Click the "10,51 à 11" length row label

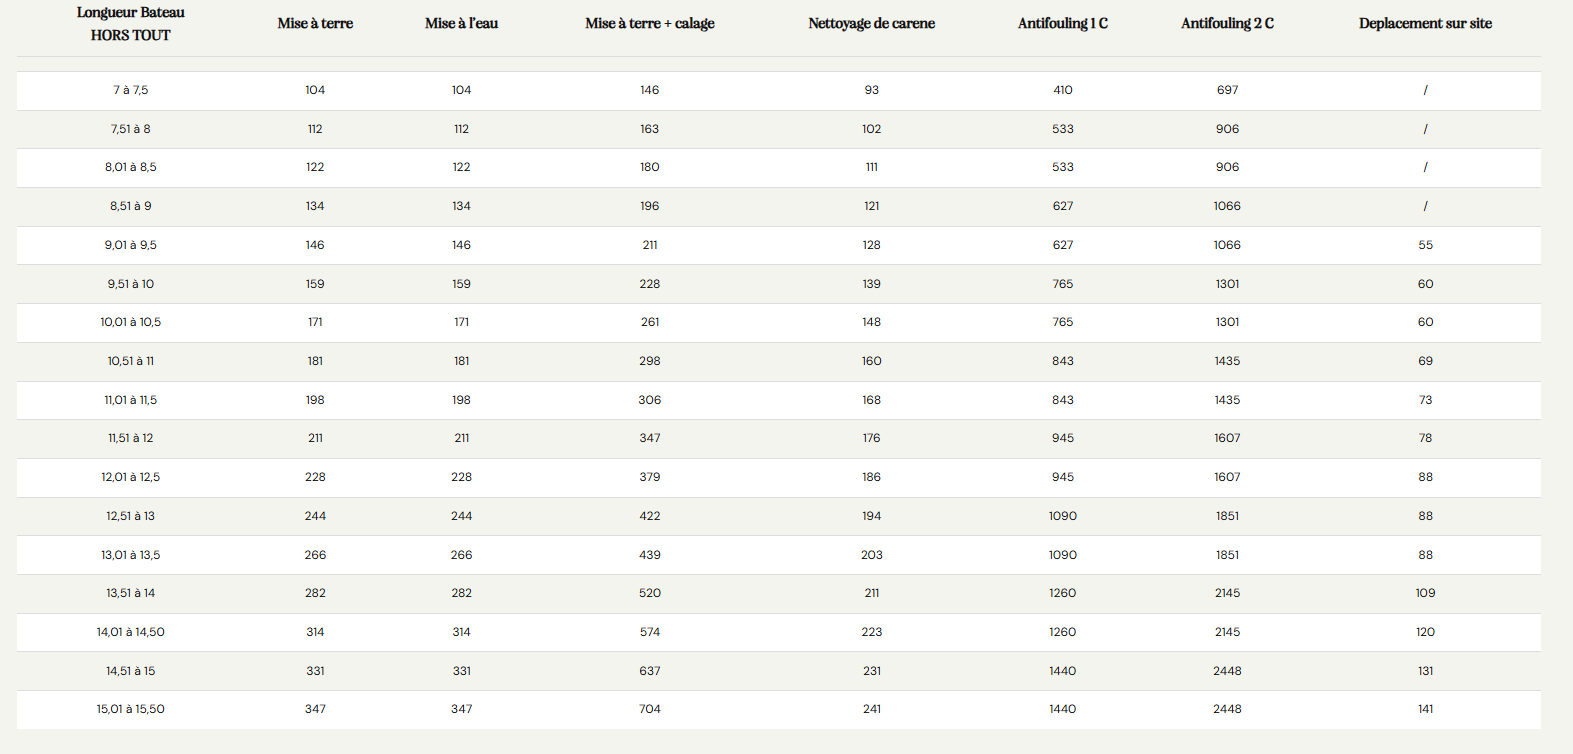[x=131, y=361]
